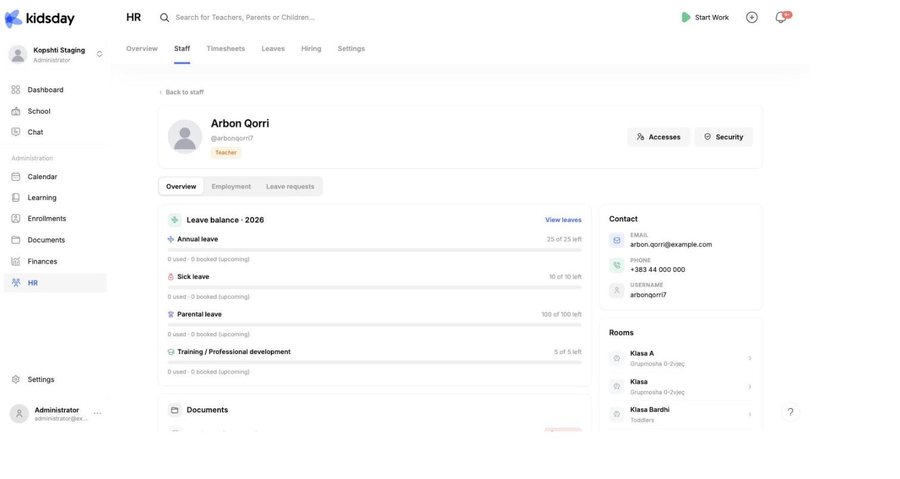Click Arbon Qorri's profile avatar
Viewport: 900px width, 479px height.
click(185, 137)
